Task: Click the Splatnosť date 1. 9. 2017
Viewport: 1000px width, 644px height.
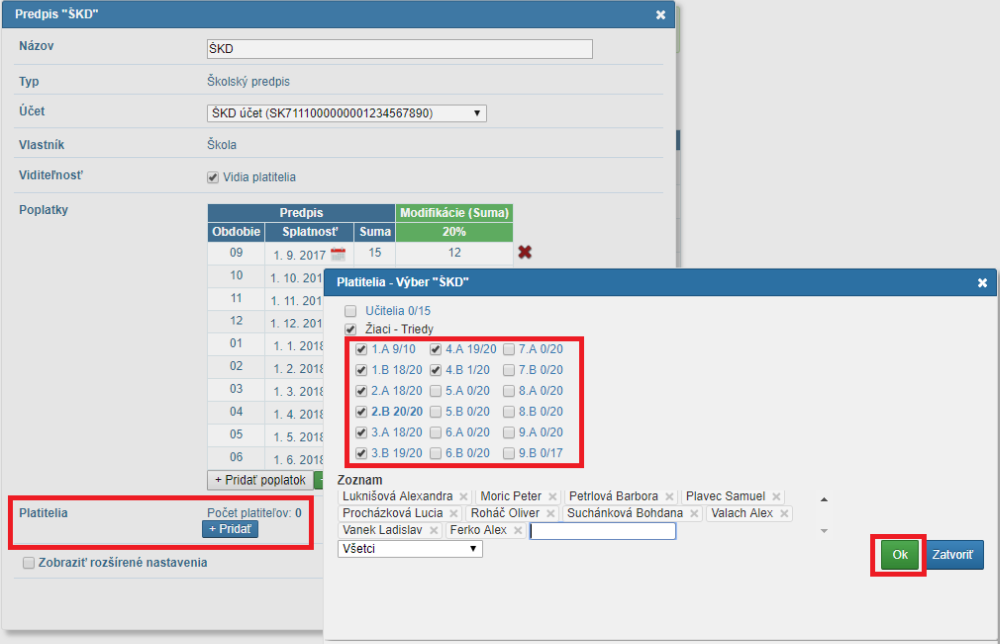Action: click(x=299, y=255)
